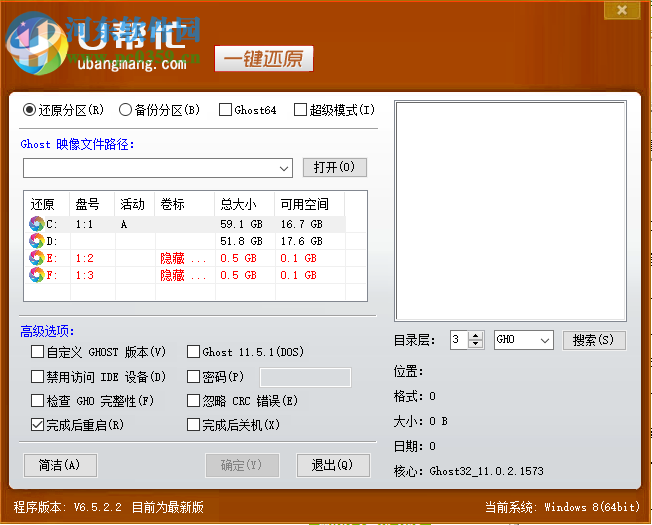Click the Ghost32_11.0.2.1573 core text
The height and width of the screenshot is (525, 652).
click(x=487, y=471)
